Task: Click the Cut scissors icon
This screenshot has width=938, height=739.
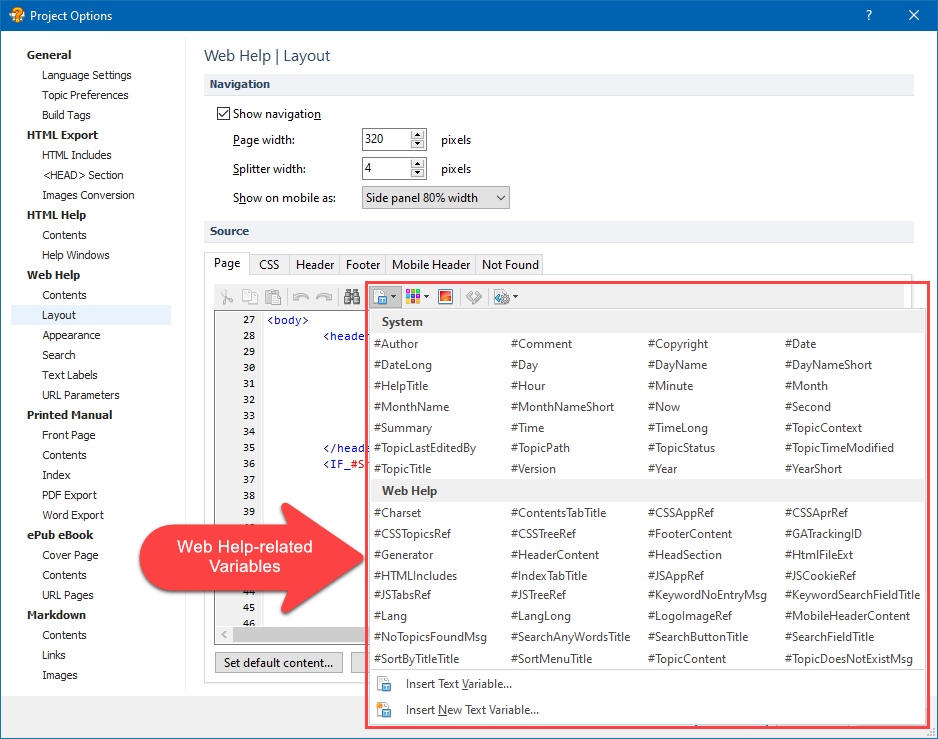Action: [x=227, y=297]
